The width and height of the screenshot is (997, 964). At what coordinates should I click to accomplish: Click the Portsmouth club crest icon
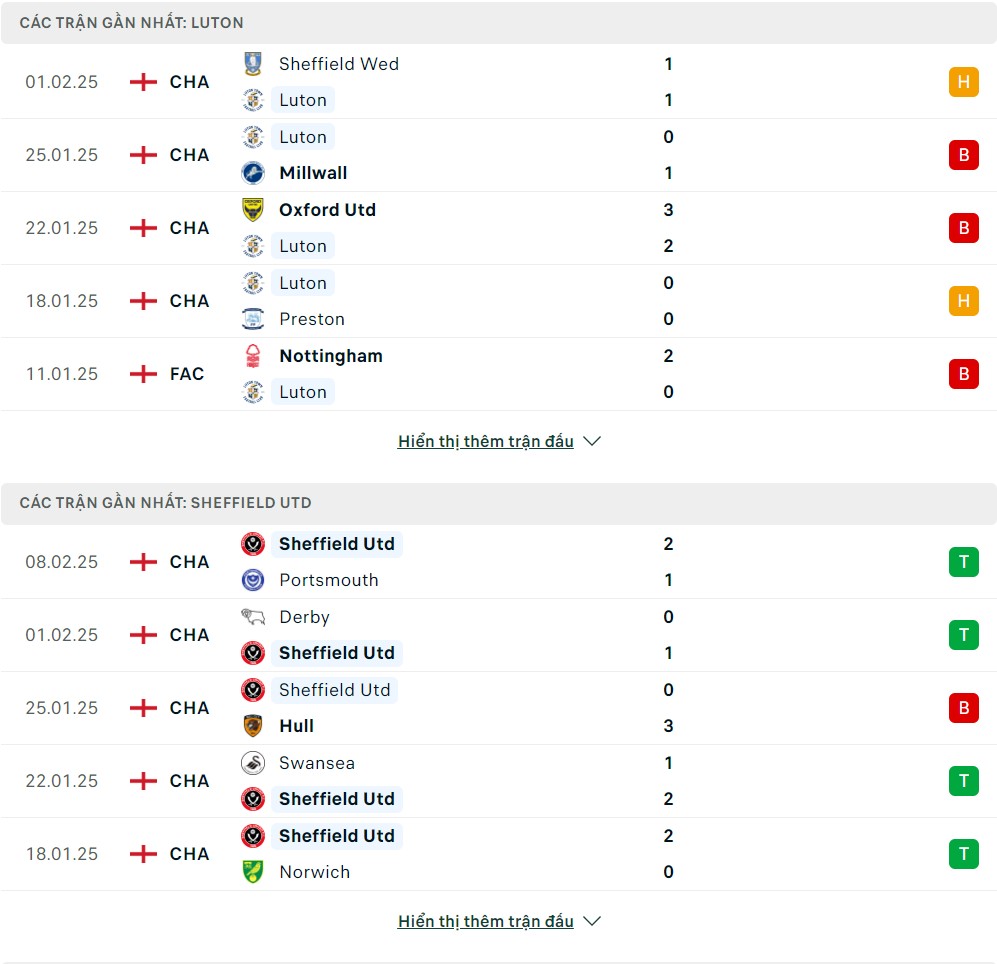(x=253, y=580)
